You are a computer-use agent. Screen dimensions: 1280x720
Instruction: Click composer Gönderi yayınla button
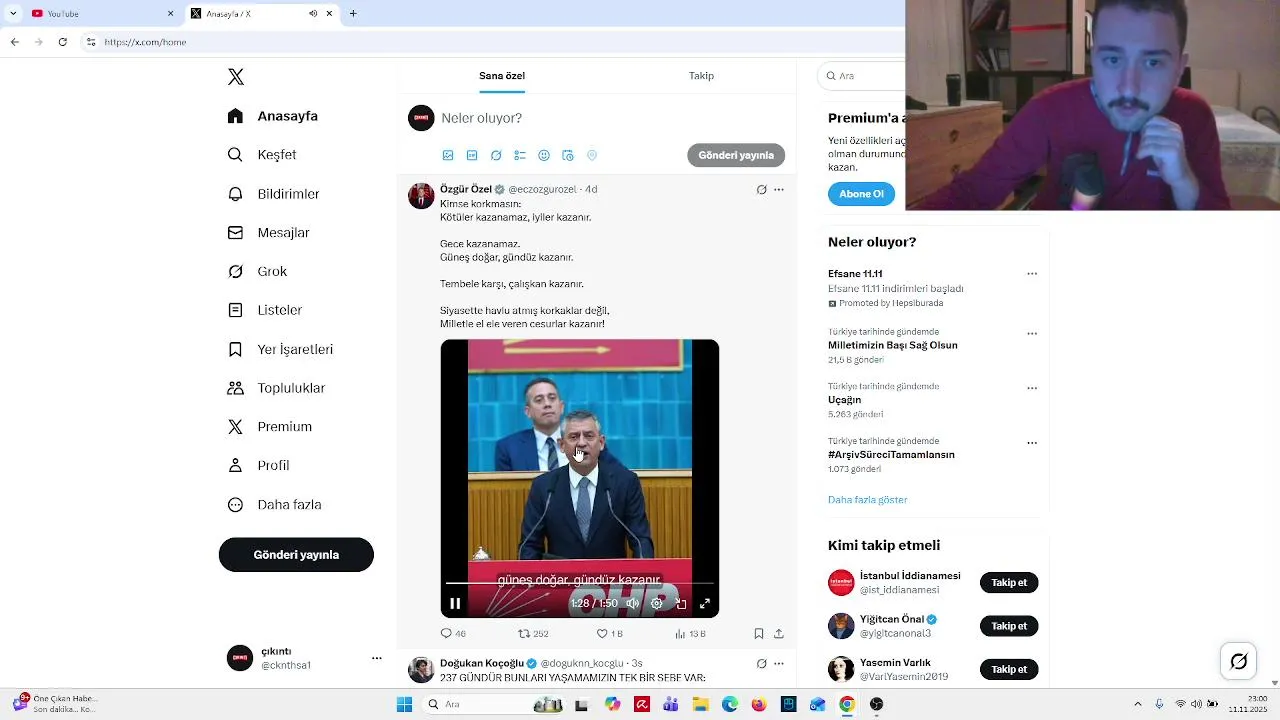coord(736,156)
